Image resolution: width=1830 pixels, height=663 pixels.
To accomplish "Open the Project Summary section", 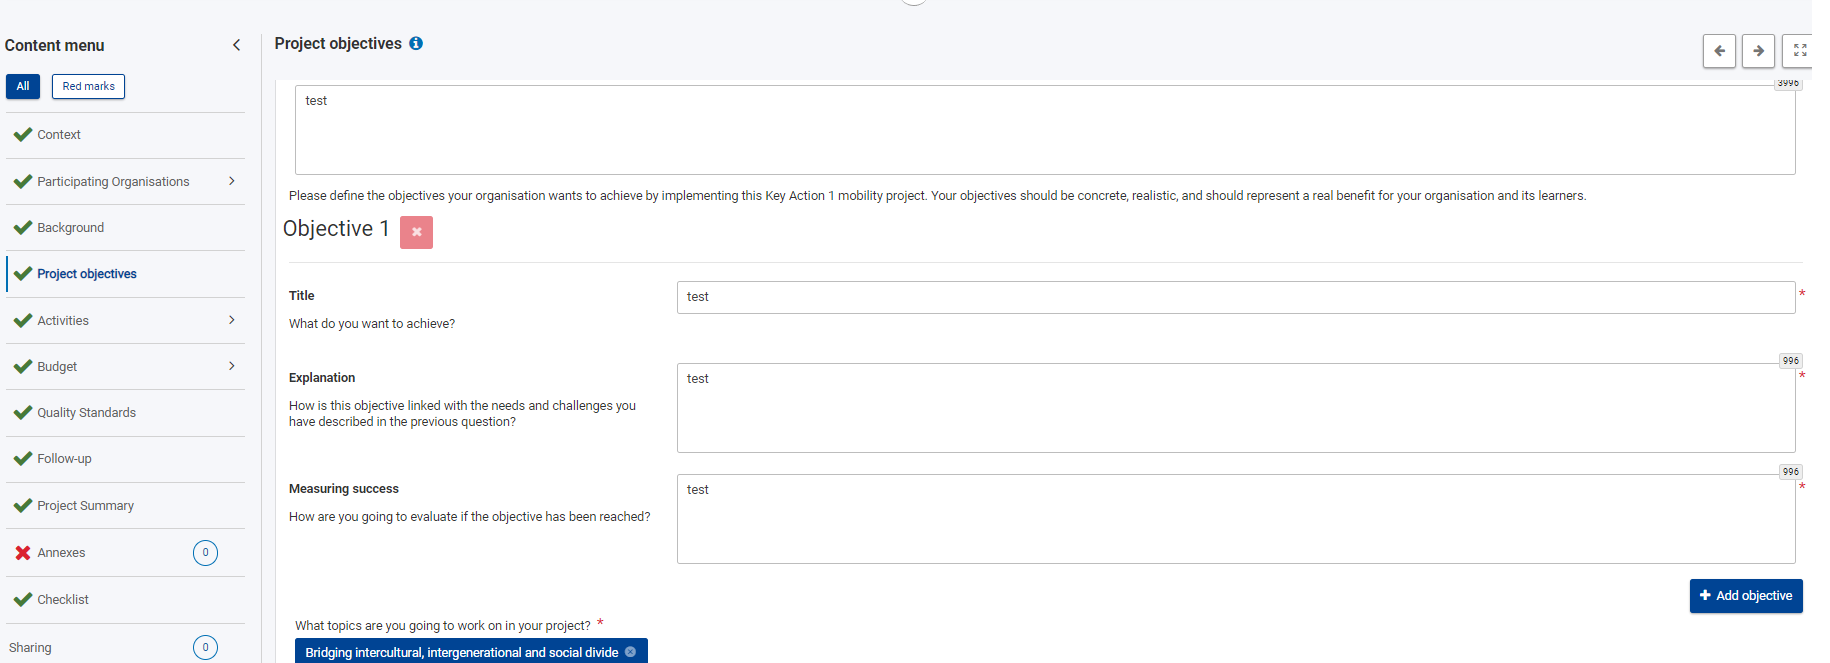I will (x=85, y=506).
